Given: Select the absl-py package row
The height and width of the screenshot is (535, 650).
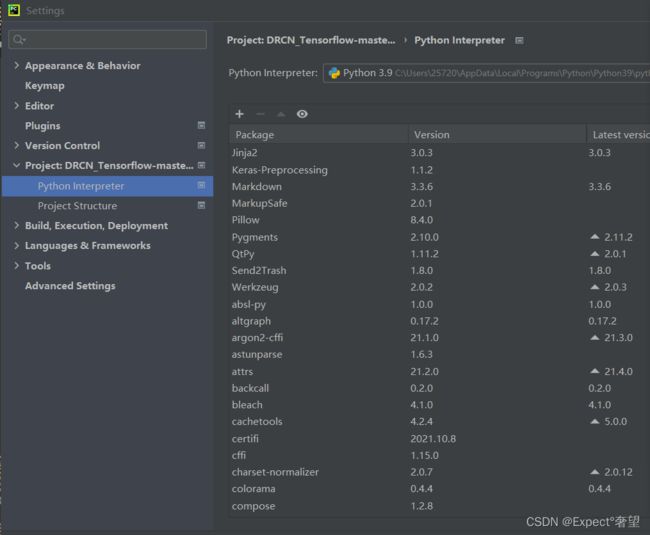Looking at the screenshot, I should coord(439,304).
